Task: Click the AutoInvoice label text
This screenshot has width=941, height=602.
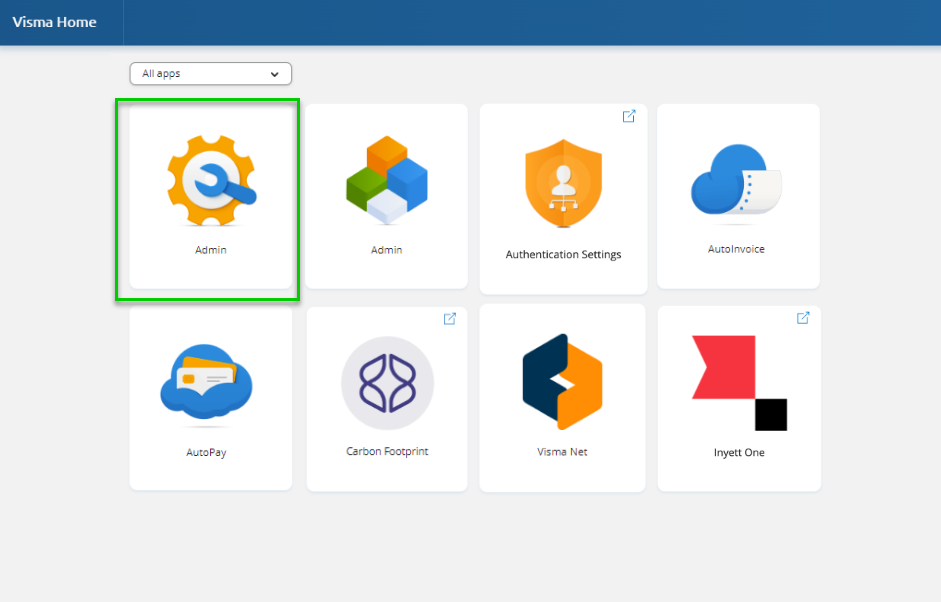Action: [736, 249]
